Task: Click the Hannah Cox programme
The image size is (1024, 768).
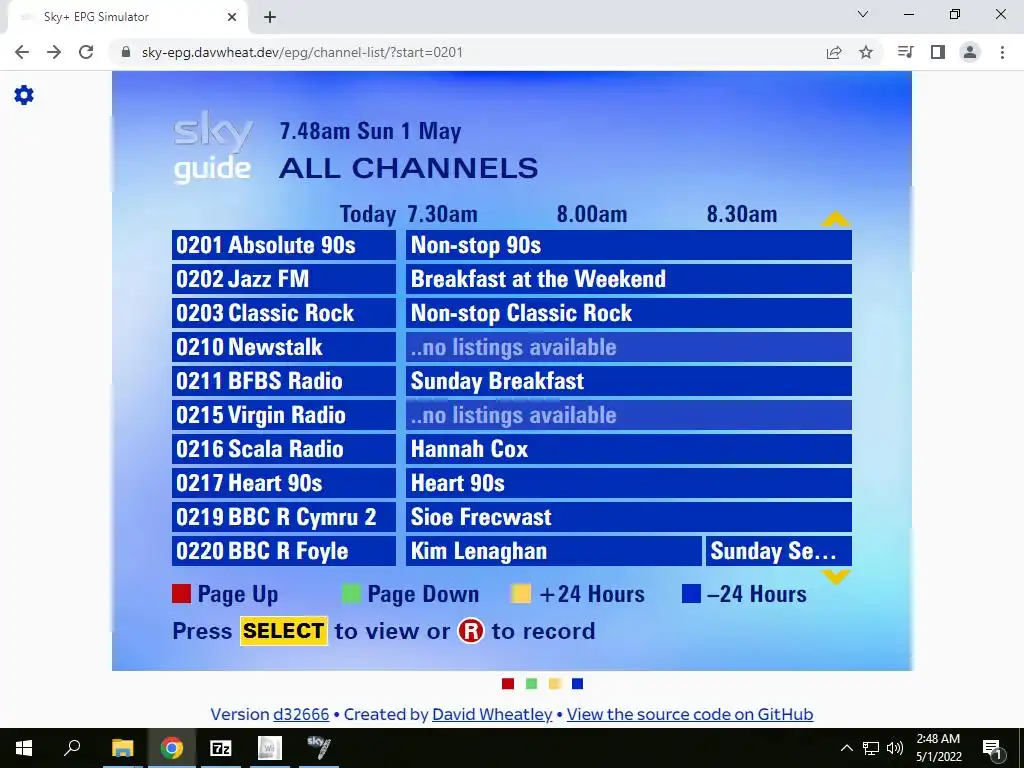Action: [x=629, y=449]
